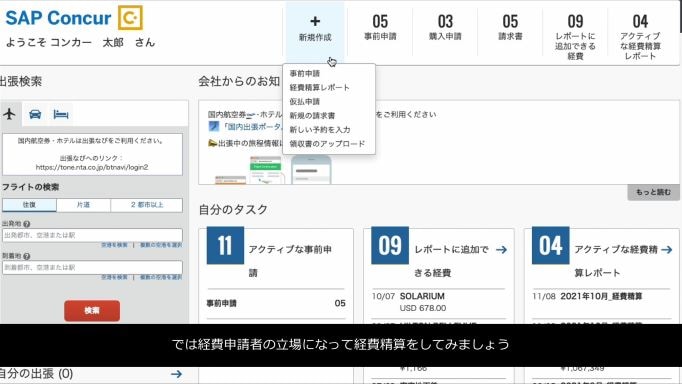Image resolution: width=682 pixels, height=384 pixels.
Task: Open the 05 請求書 header counter
Action: (510, 28)
